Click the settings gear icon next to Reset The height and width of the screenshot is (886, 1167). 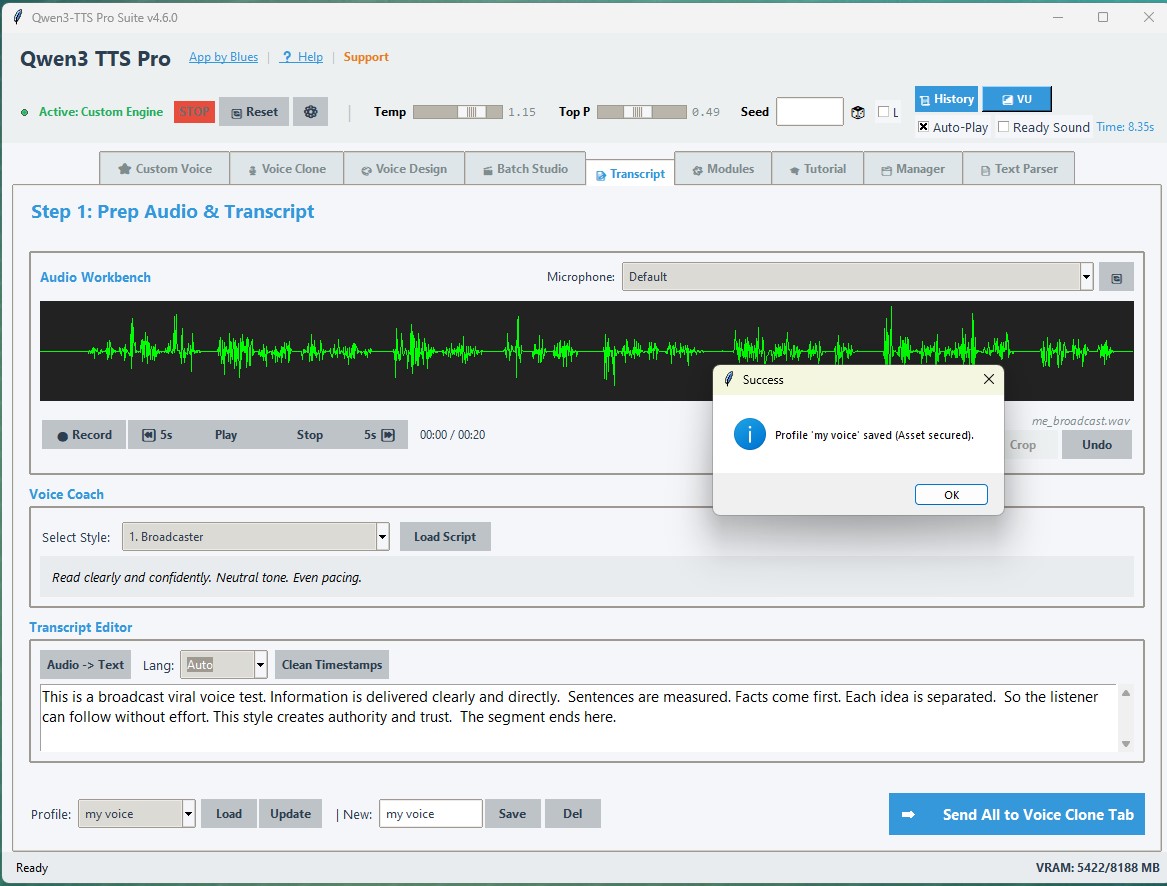click(310, 112)
